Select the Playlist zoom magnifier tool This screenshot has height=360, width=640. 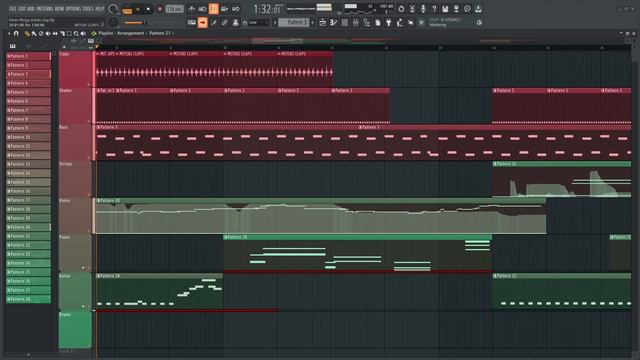coord(76,33)
